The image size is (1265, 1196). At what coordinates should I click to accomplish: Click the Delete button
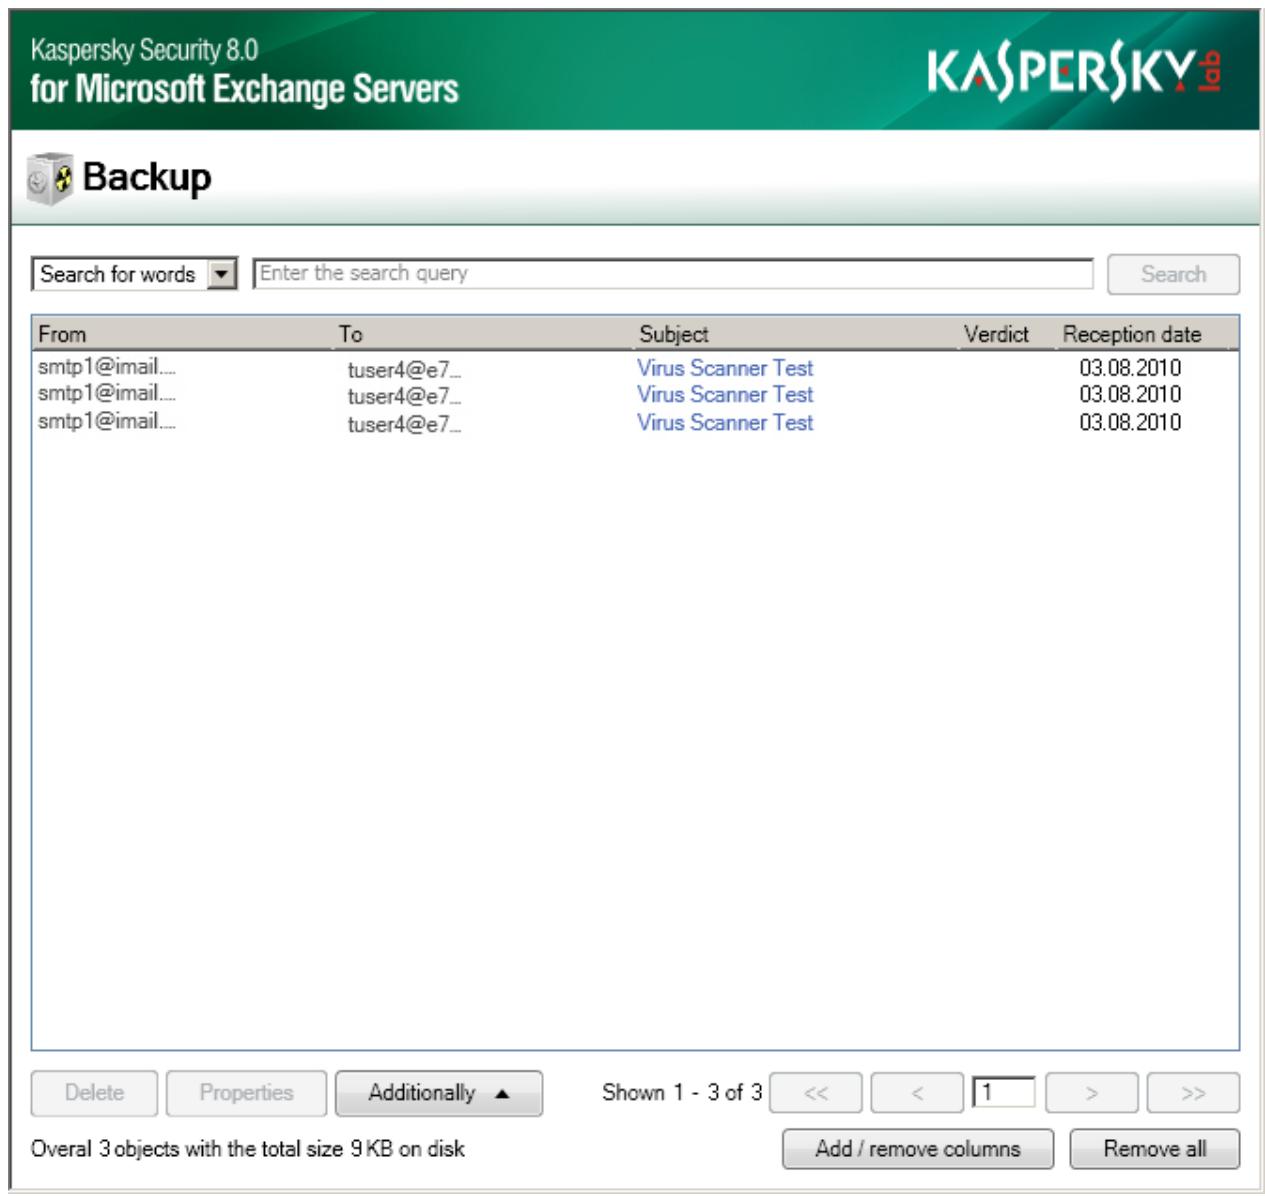94,1093
